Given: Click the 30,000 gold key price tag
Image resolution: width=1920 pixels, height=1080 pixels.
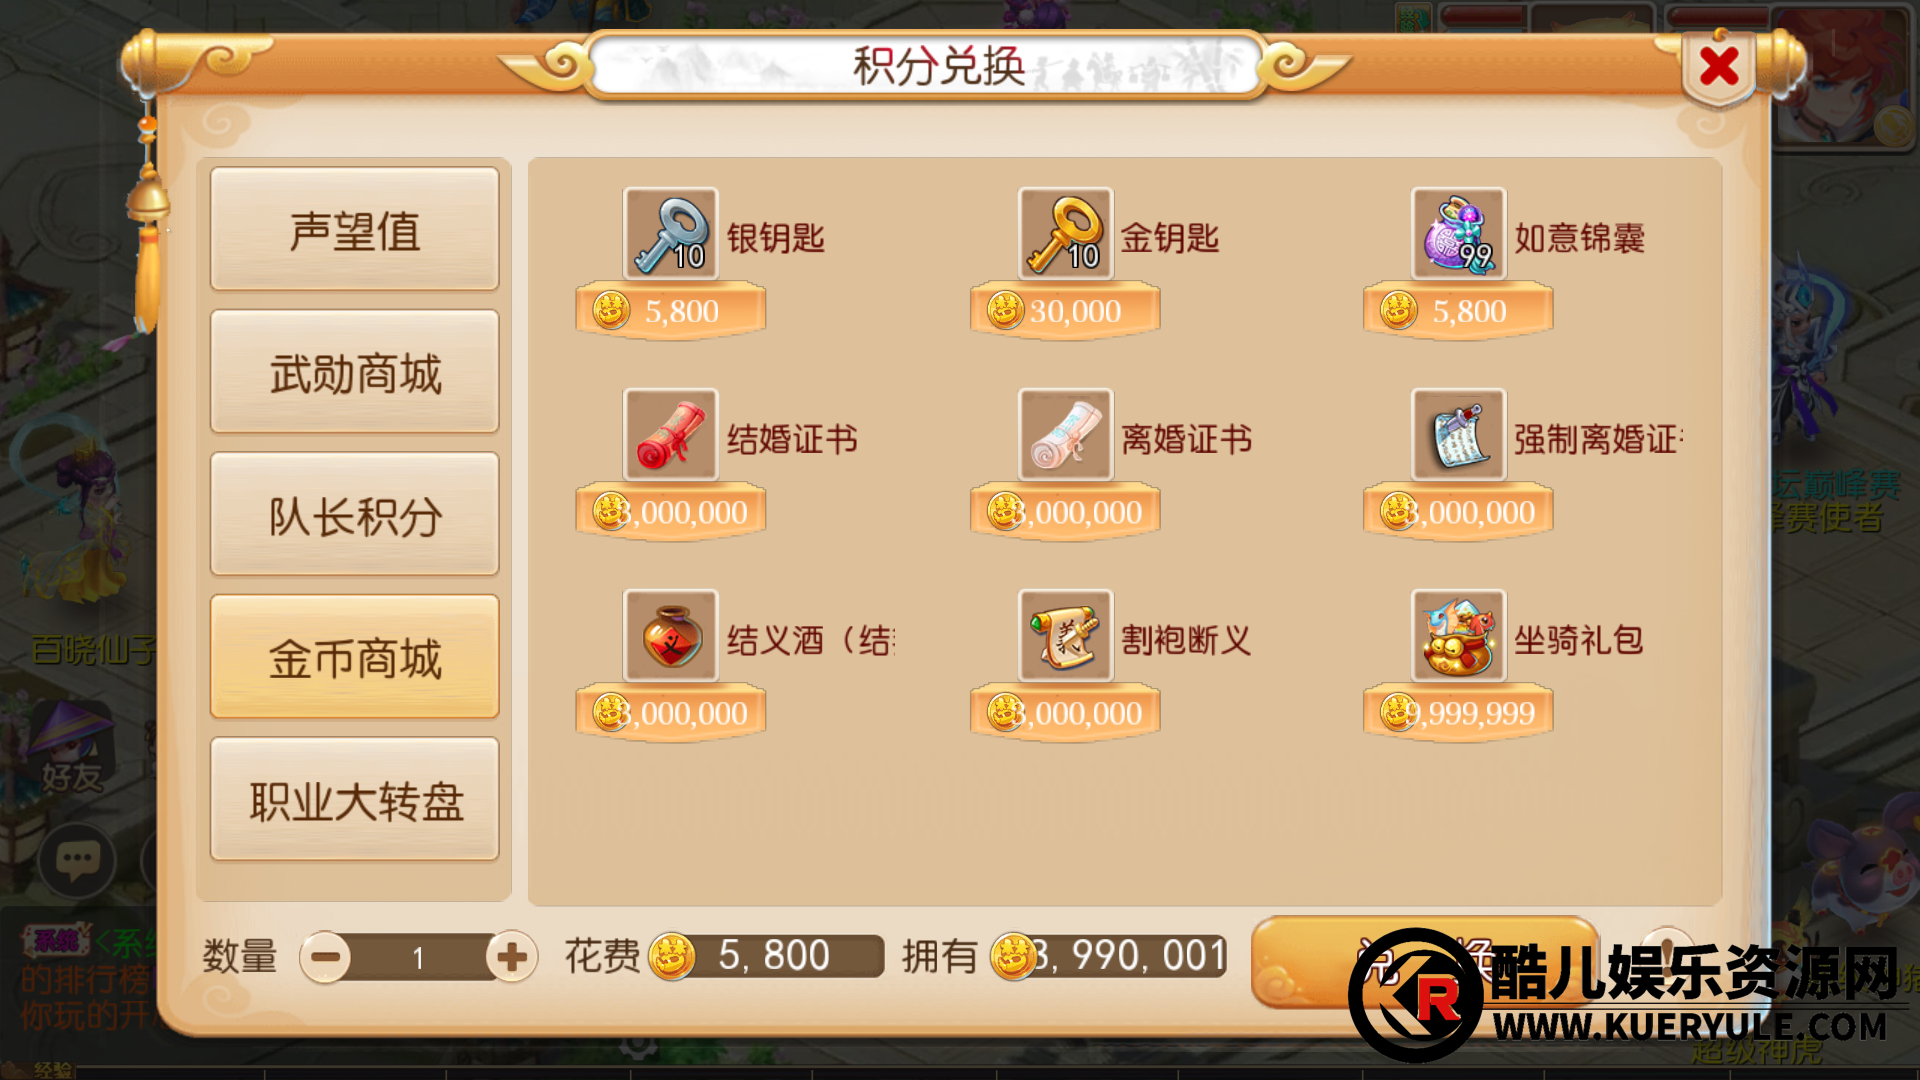Looking at the screenshot, I should [x=1065, y=311].
